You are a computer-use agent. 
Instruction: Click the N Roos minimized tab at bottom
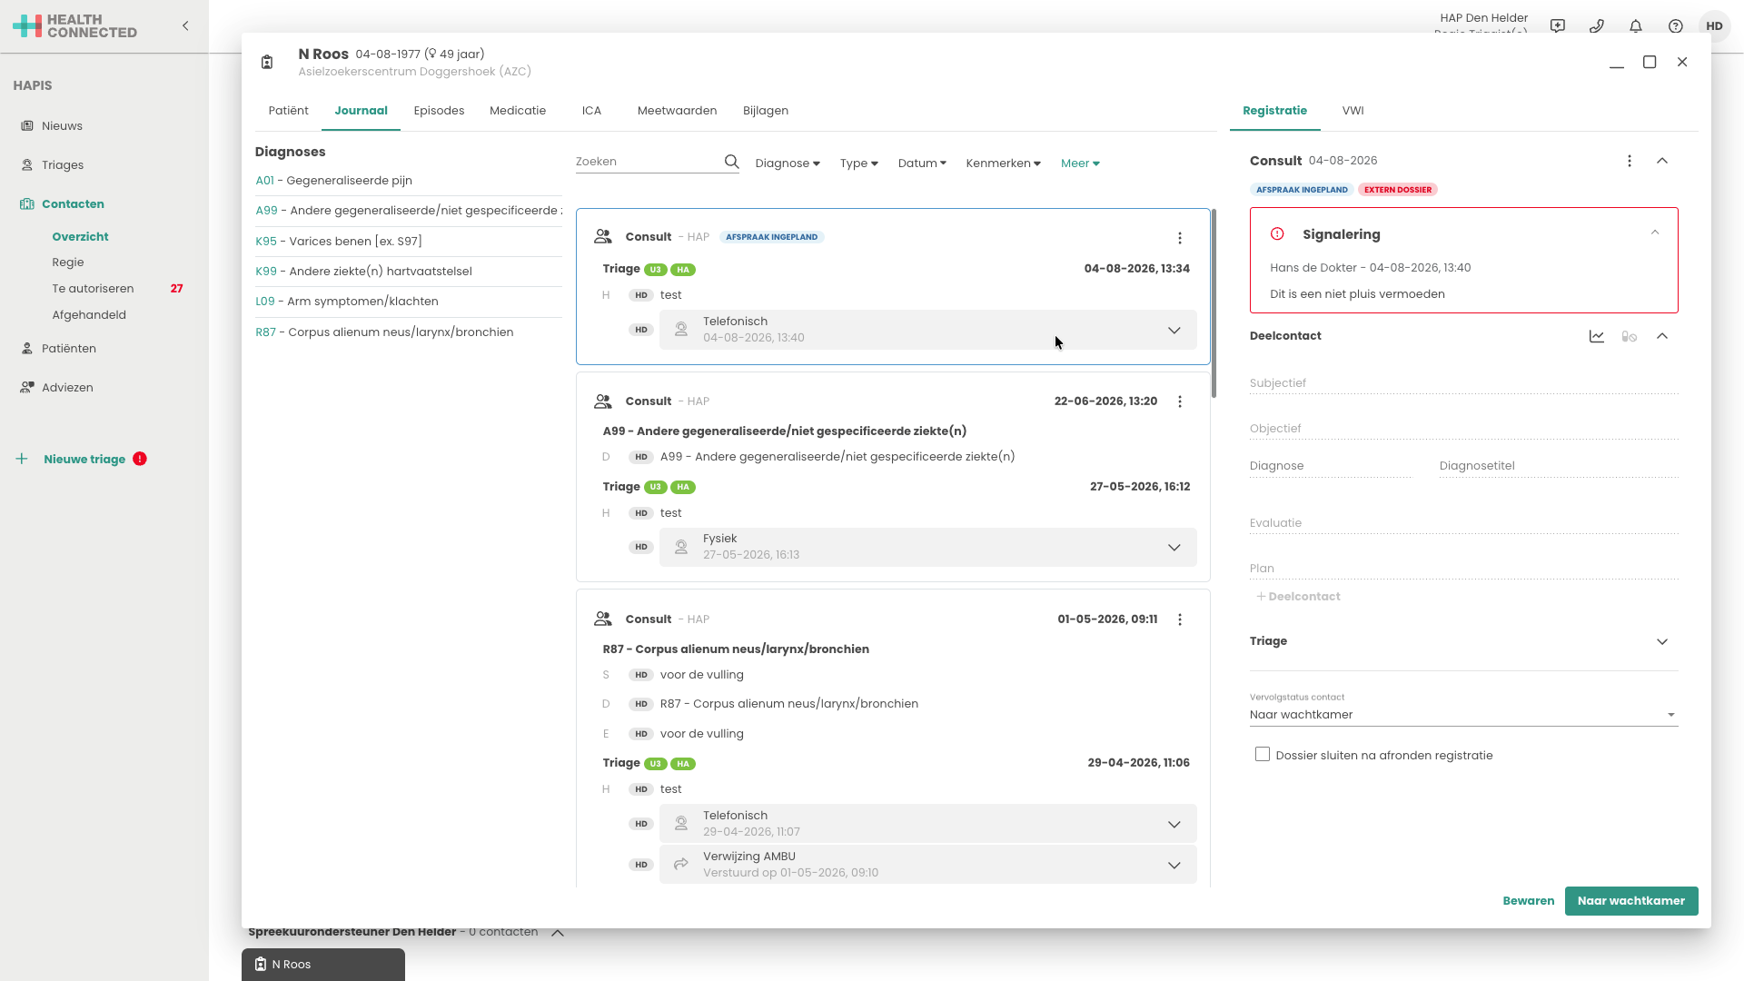323,965
